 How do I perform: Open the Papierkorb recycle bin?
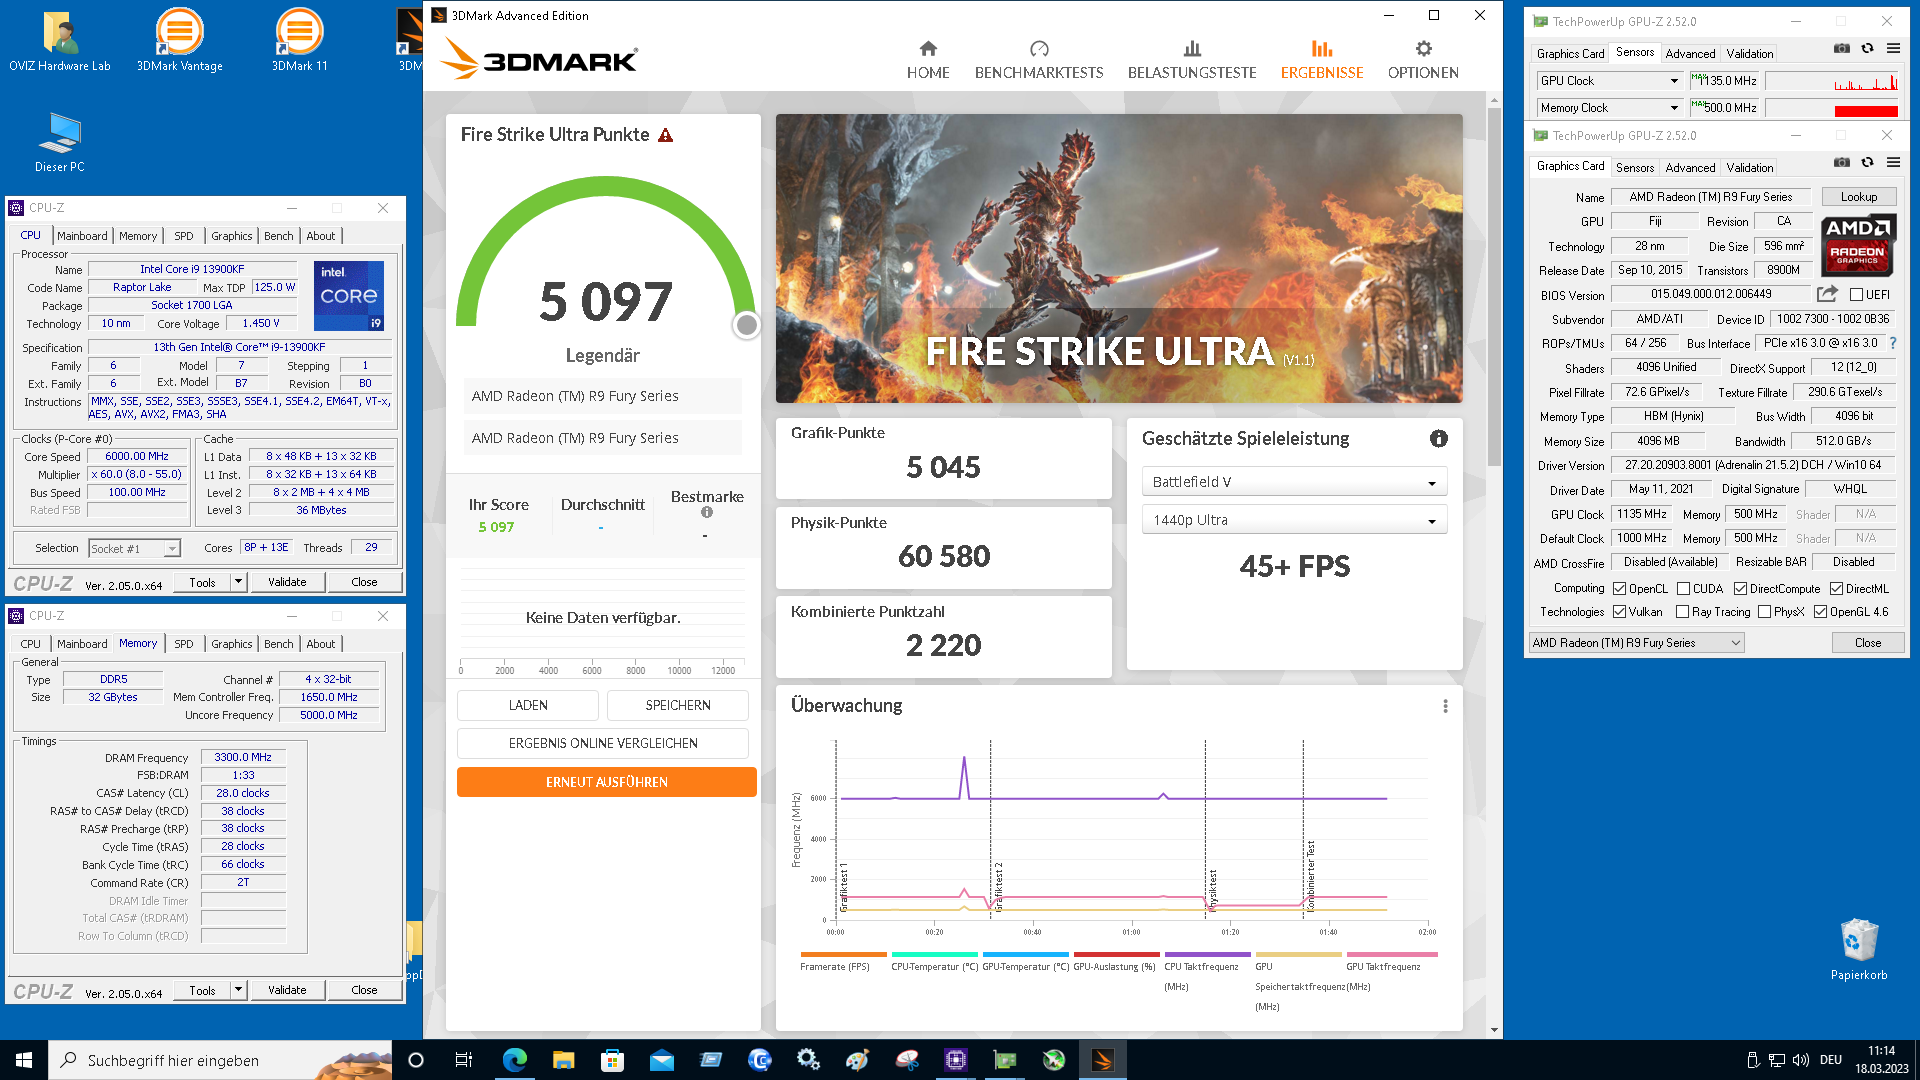pyautogui.click(x=1859, y=950)
